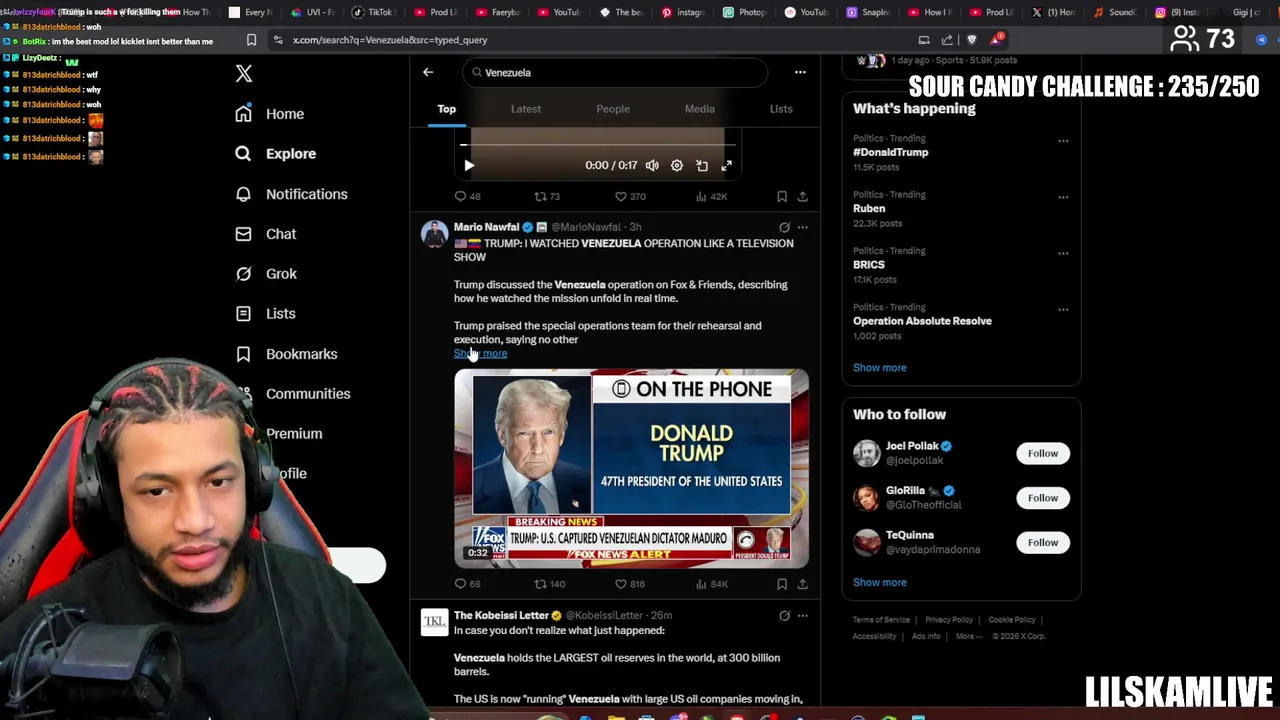Open the #DonaldTrump trending topic
The height and width of the screenshot is (720, 1280).
pos(890,152)
